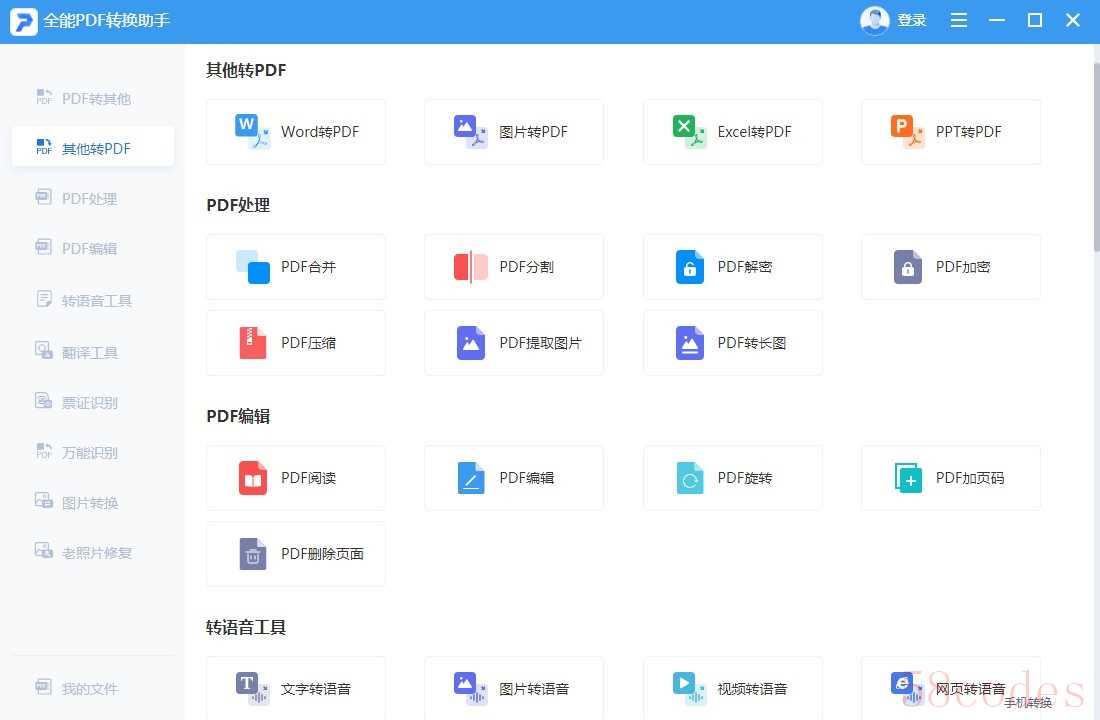Open the PDF加页码 page number tool
This screenshot has height=720, width=1100.
click(x=951, y=478)
